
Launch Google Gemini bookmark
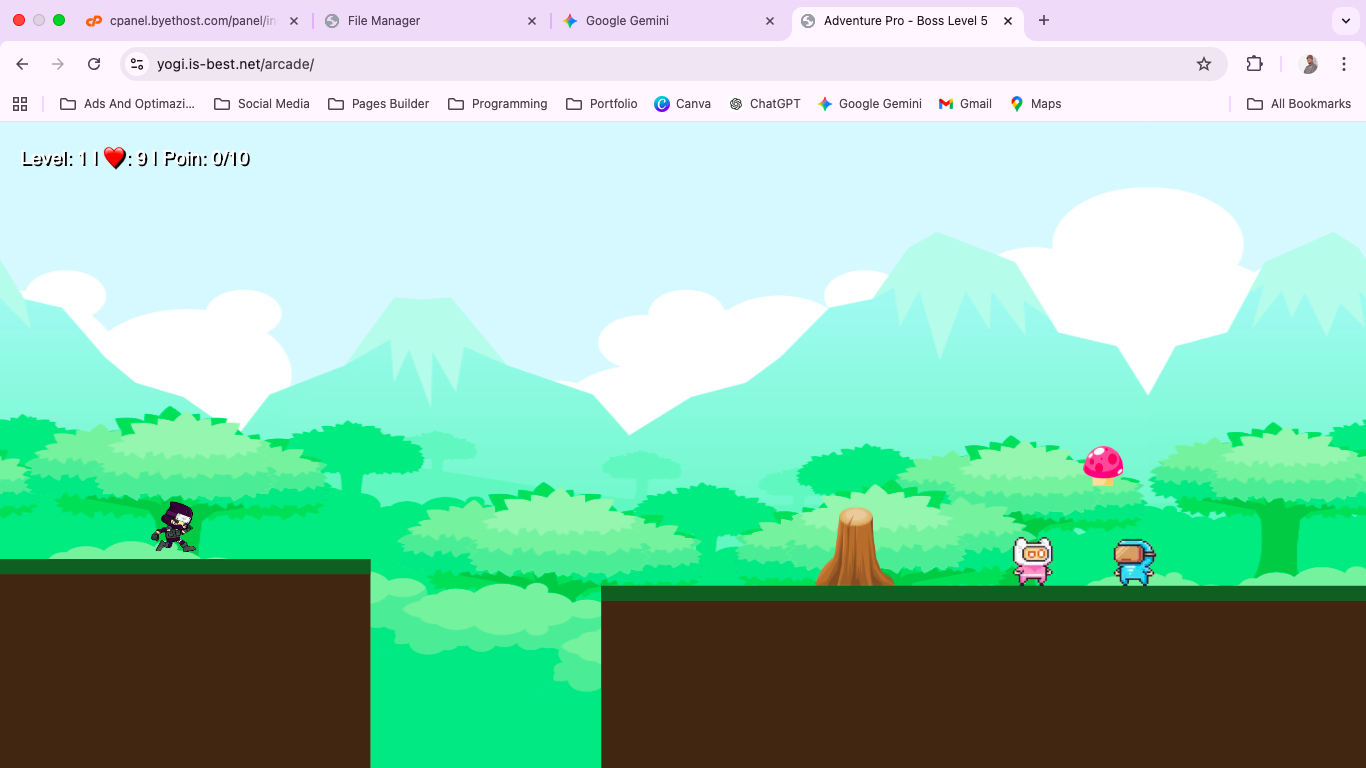869,103
